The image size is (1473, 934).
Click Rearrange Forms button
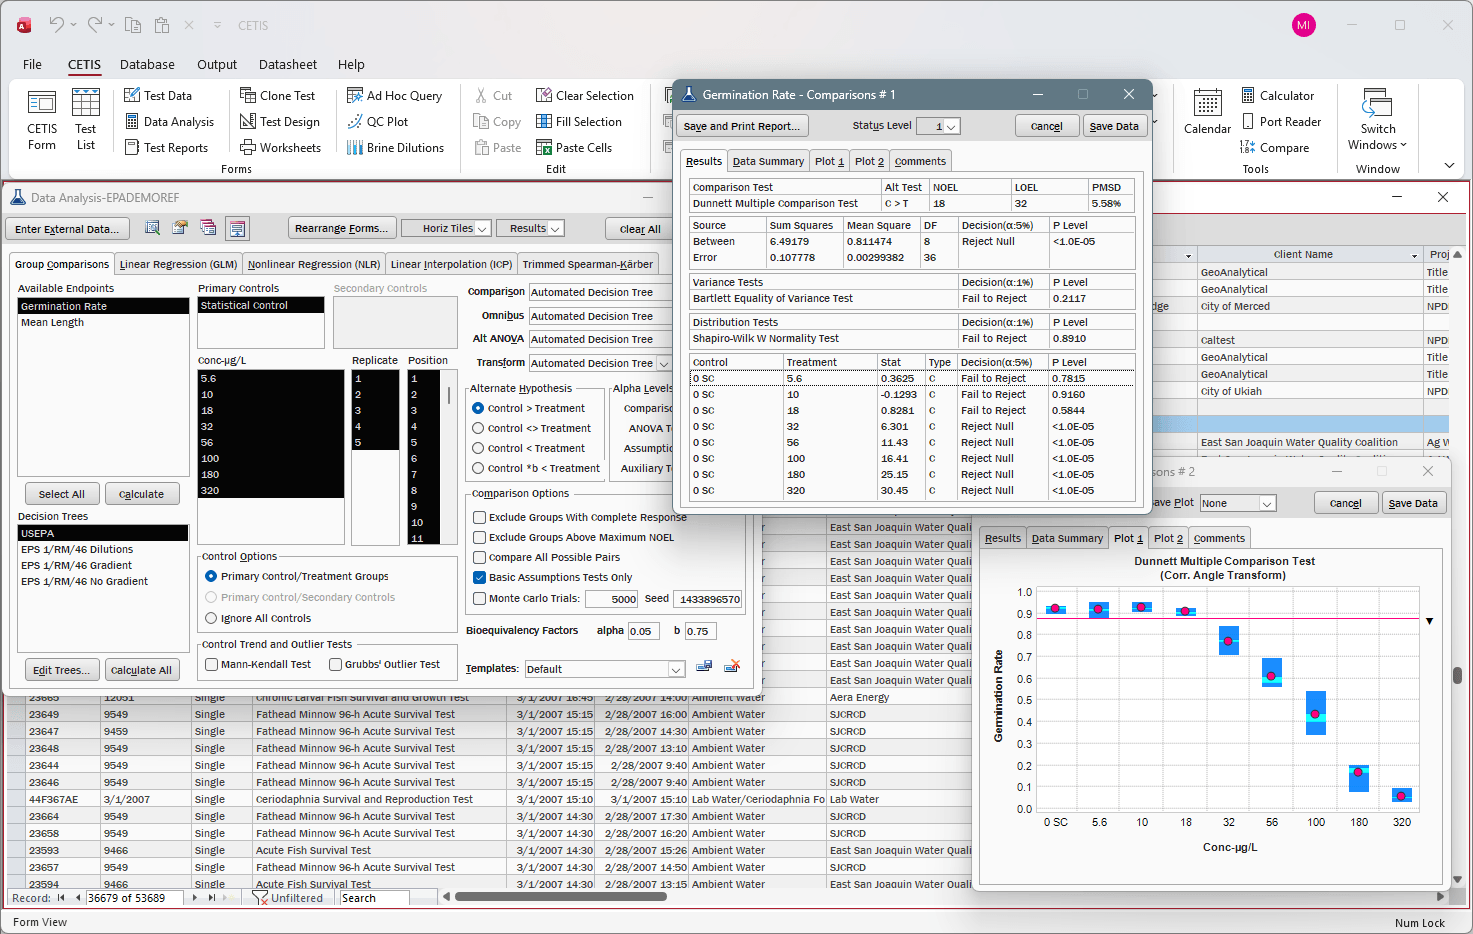click(342, 228)
